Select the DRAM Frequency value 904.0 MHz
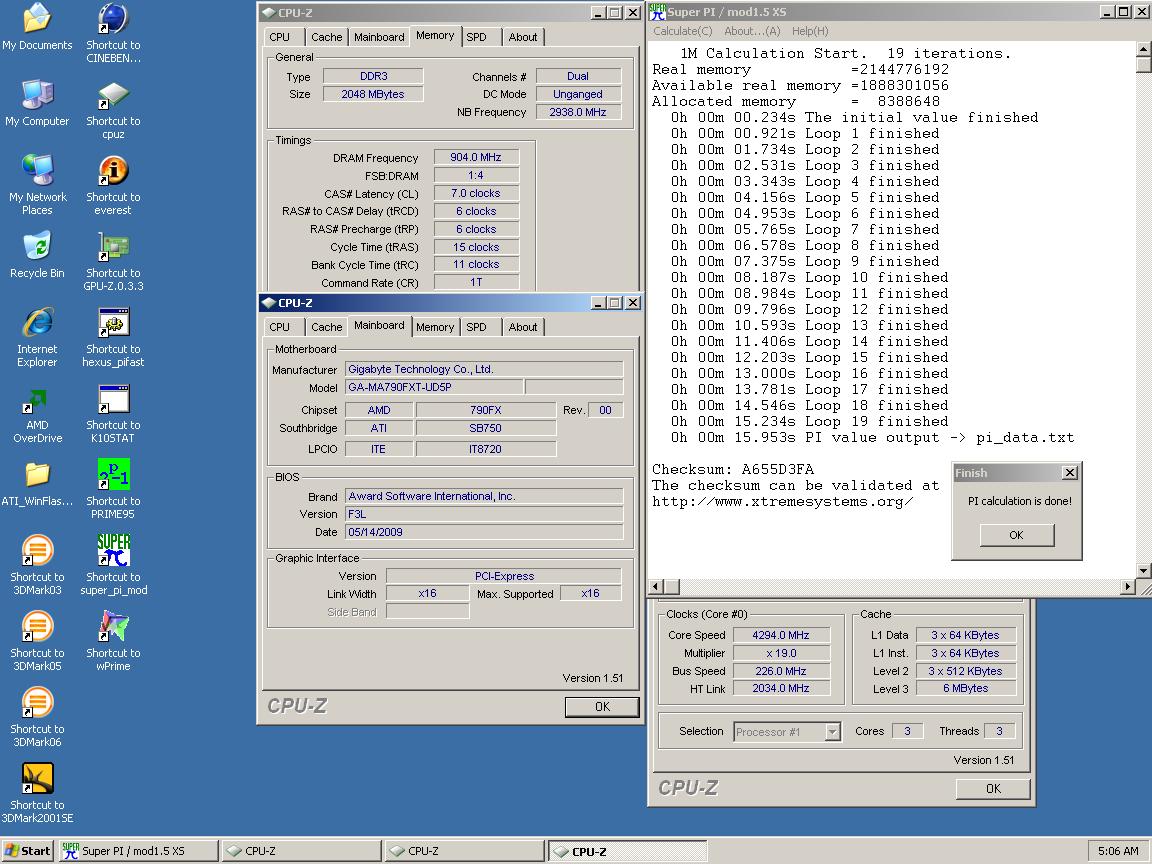The image size is (1152, 864). click(476, 157)
